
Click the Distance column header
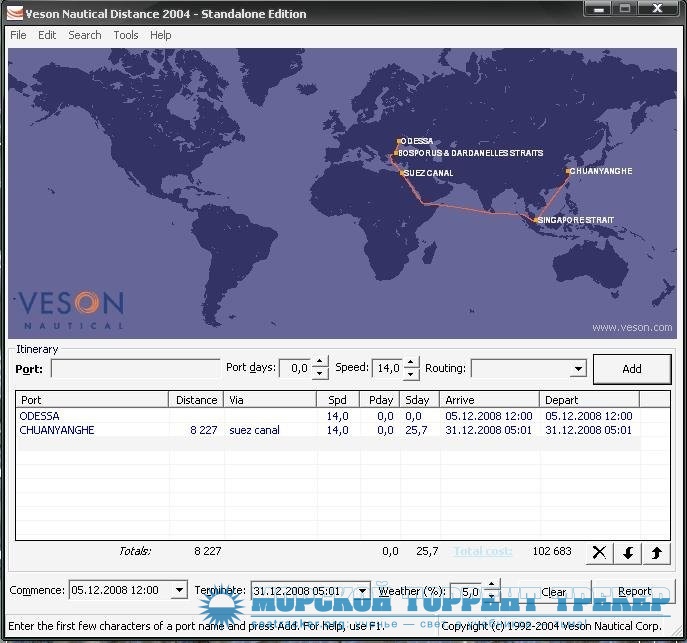pyautogui.click(x=196, y=400)
